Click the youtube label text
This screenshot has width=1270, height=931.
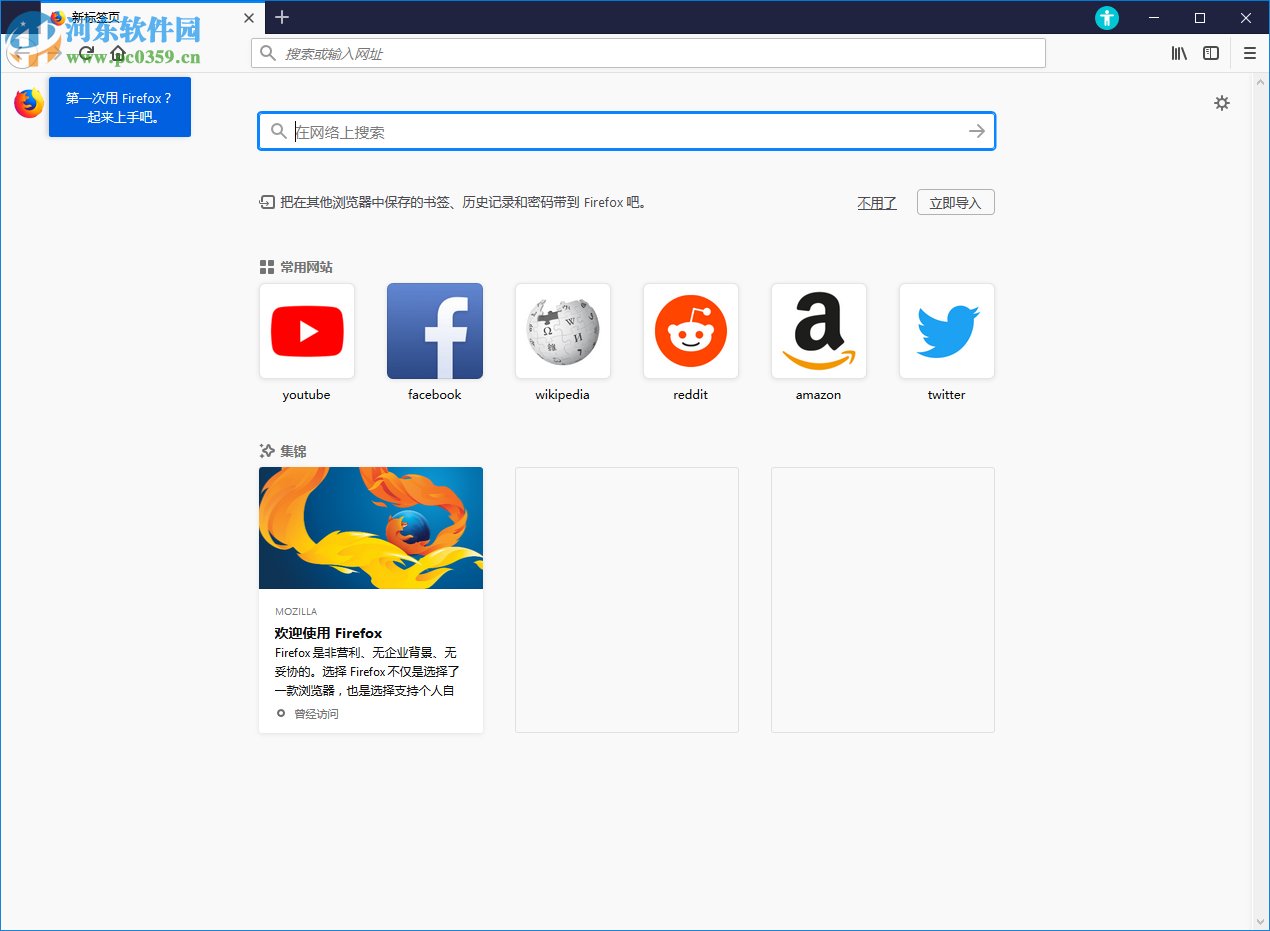tap(306, 395)
